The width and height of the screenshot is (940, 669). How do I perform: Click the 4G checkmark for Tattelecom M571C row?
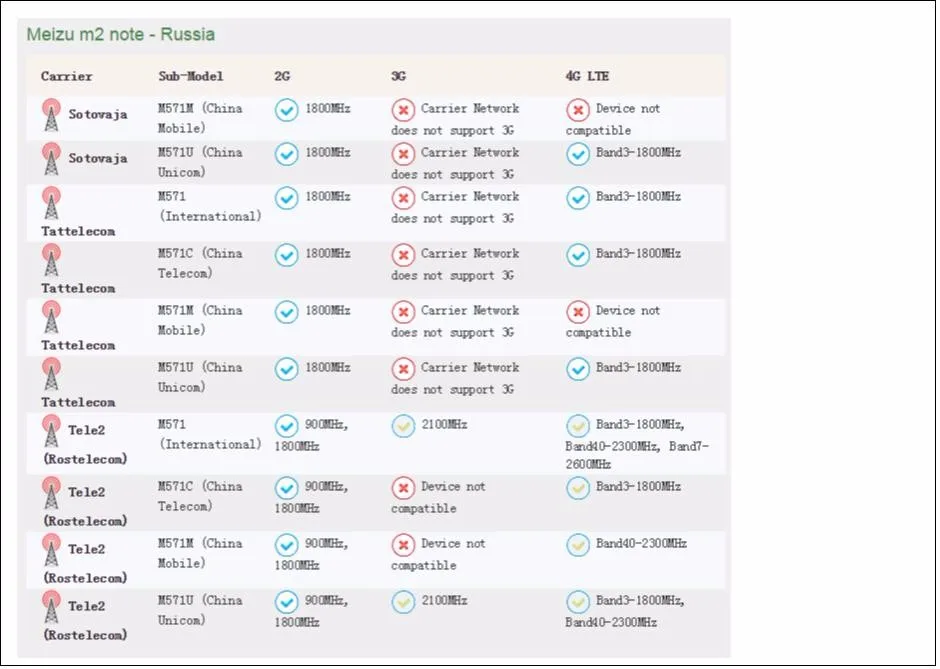(578, 255)
